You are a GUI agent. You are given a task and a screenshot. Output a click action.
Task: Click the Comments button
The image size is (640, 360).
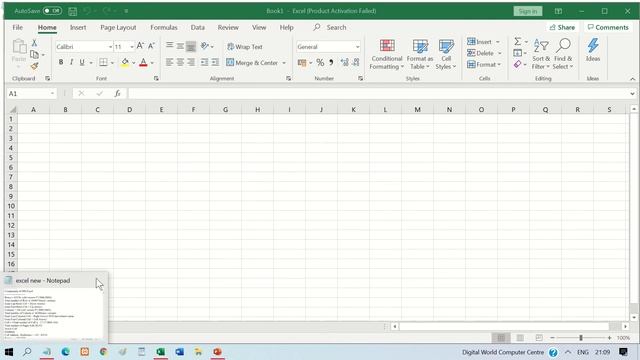click(x=608, y=27)
